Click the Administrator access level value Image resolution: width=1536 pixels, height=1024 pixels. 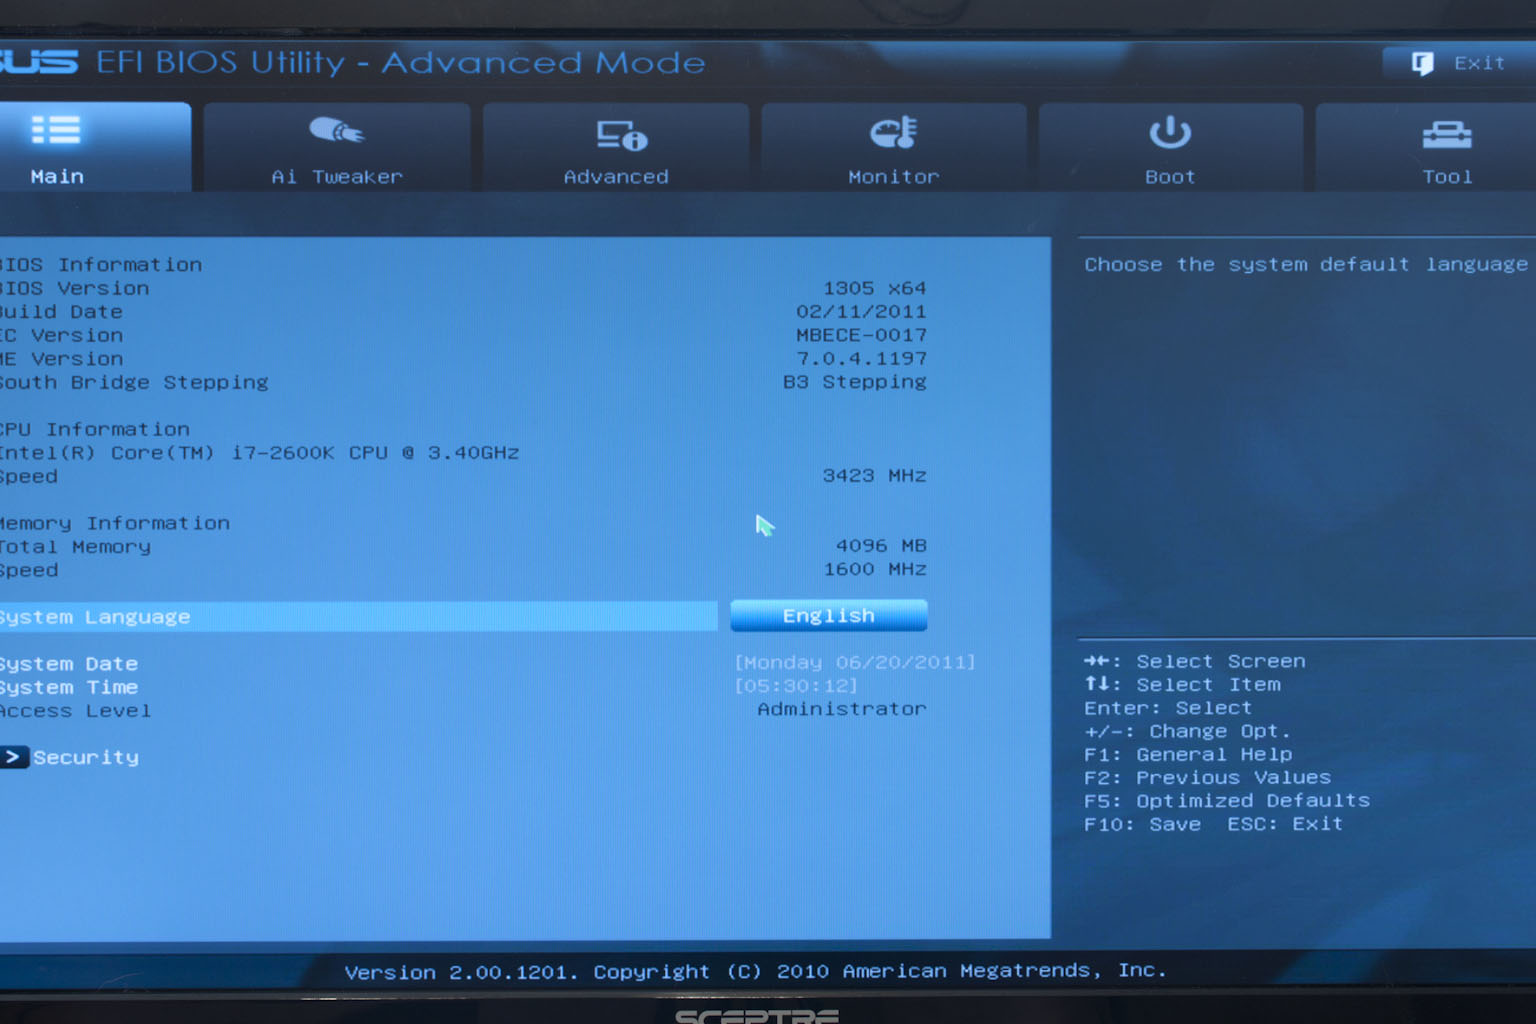[842, 709]
